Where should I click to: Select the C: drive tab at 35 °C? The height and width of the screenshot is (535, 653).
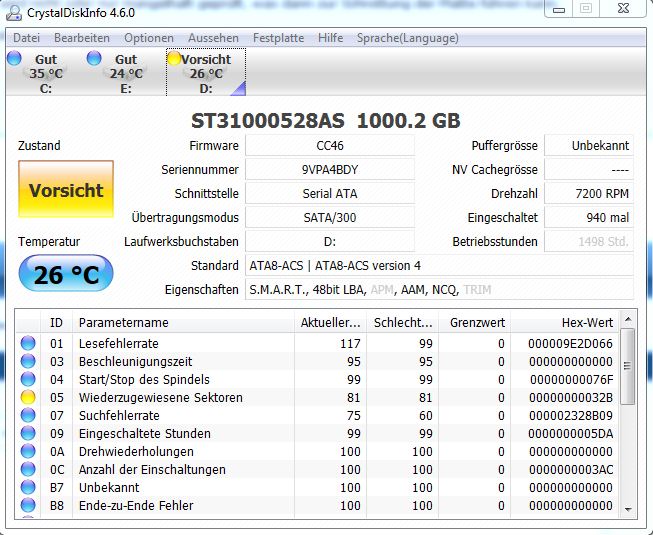click(x=45, y=73)
